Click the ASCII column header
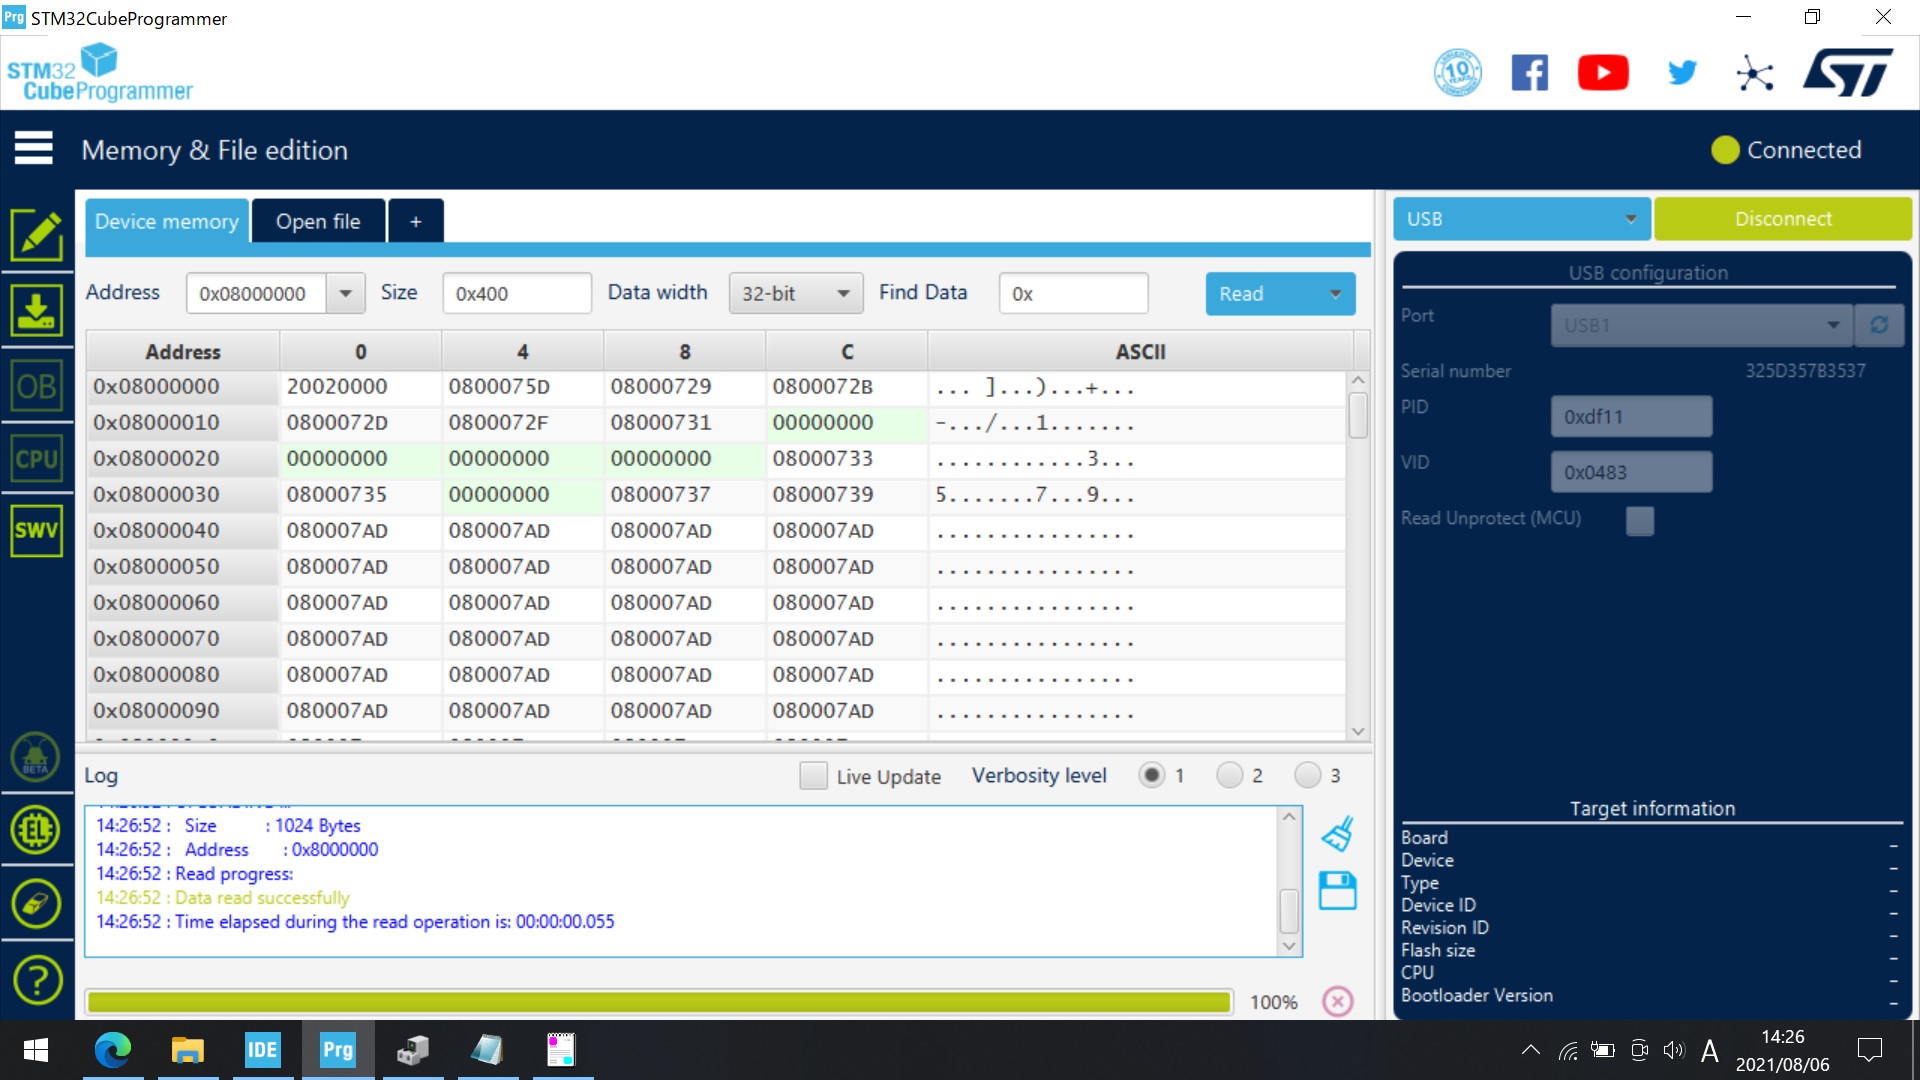 click(1140, 351)
